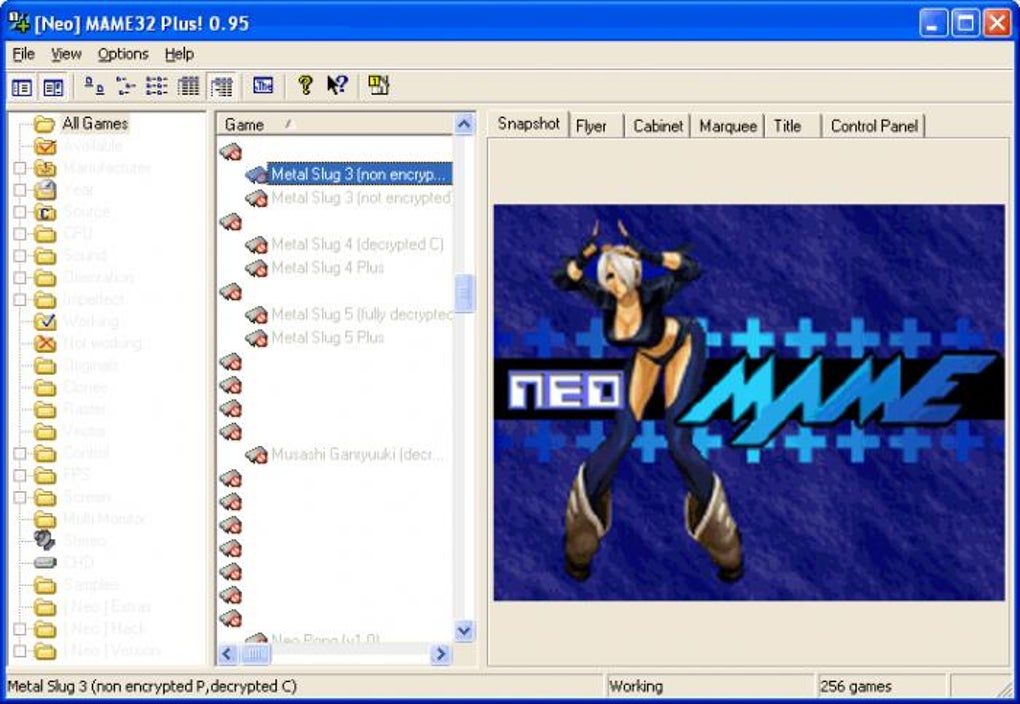1020x704 pixels.
Task: Expand the Source folder tree node
Action: tap(20, 212)
